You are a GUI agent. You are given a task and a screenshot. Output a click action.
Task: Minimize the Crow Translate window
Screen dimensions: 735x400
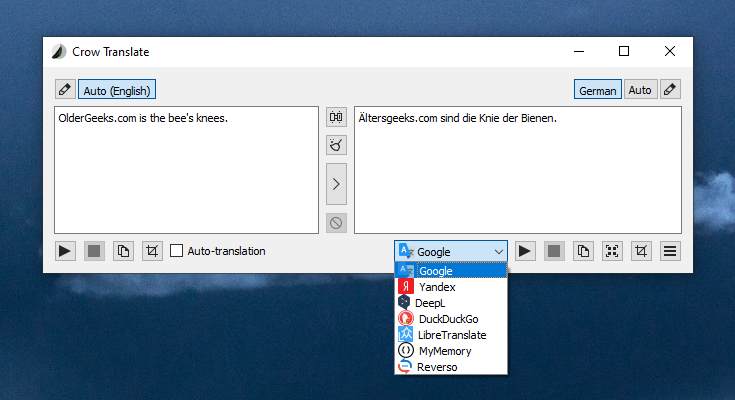coord(579,51)
